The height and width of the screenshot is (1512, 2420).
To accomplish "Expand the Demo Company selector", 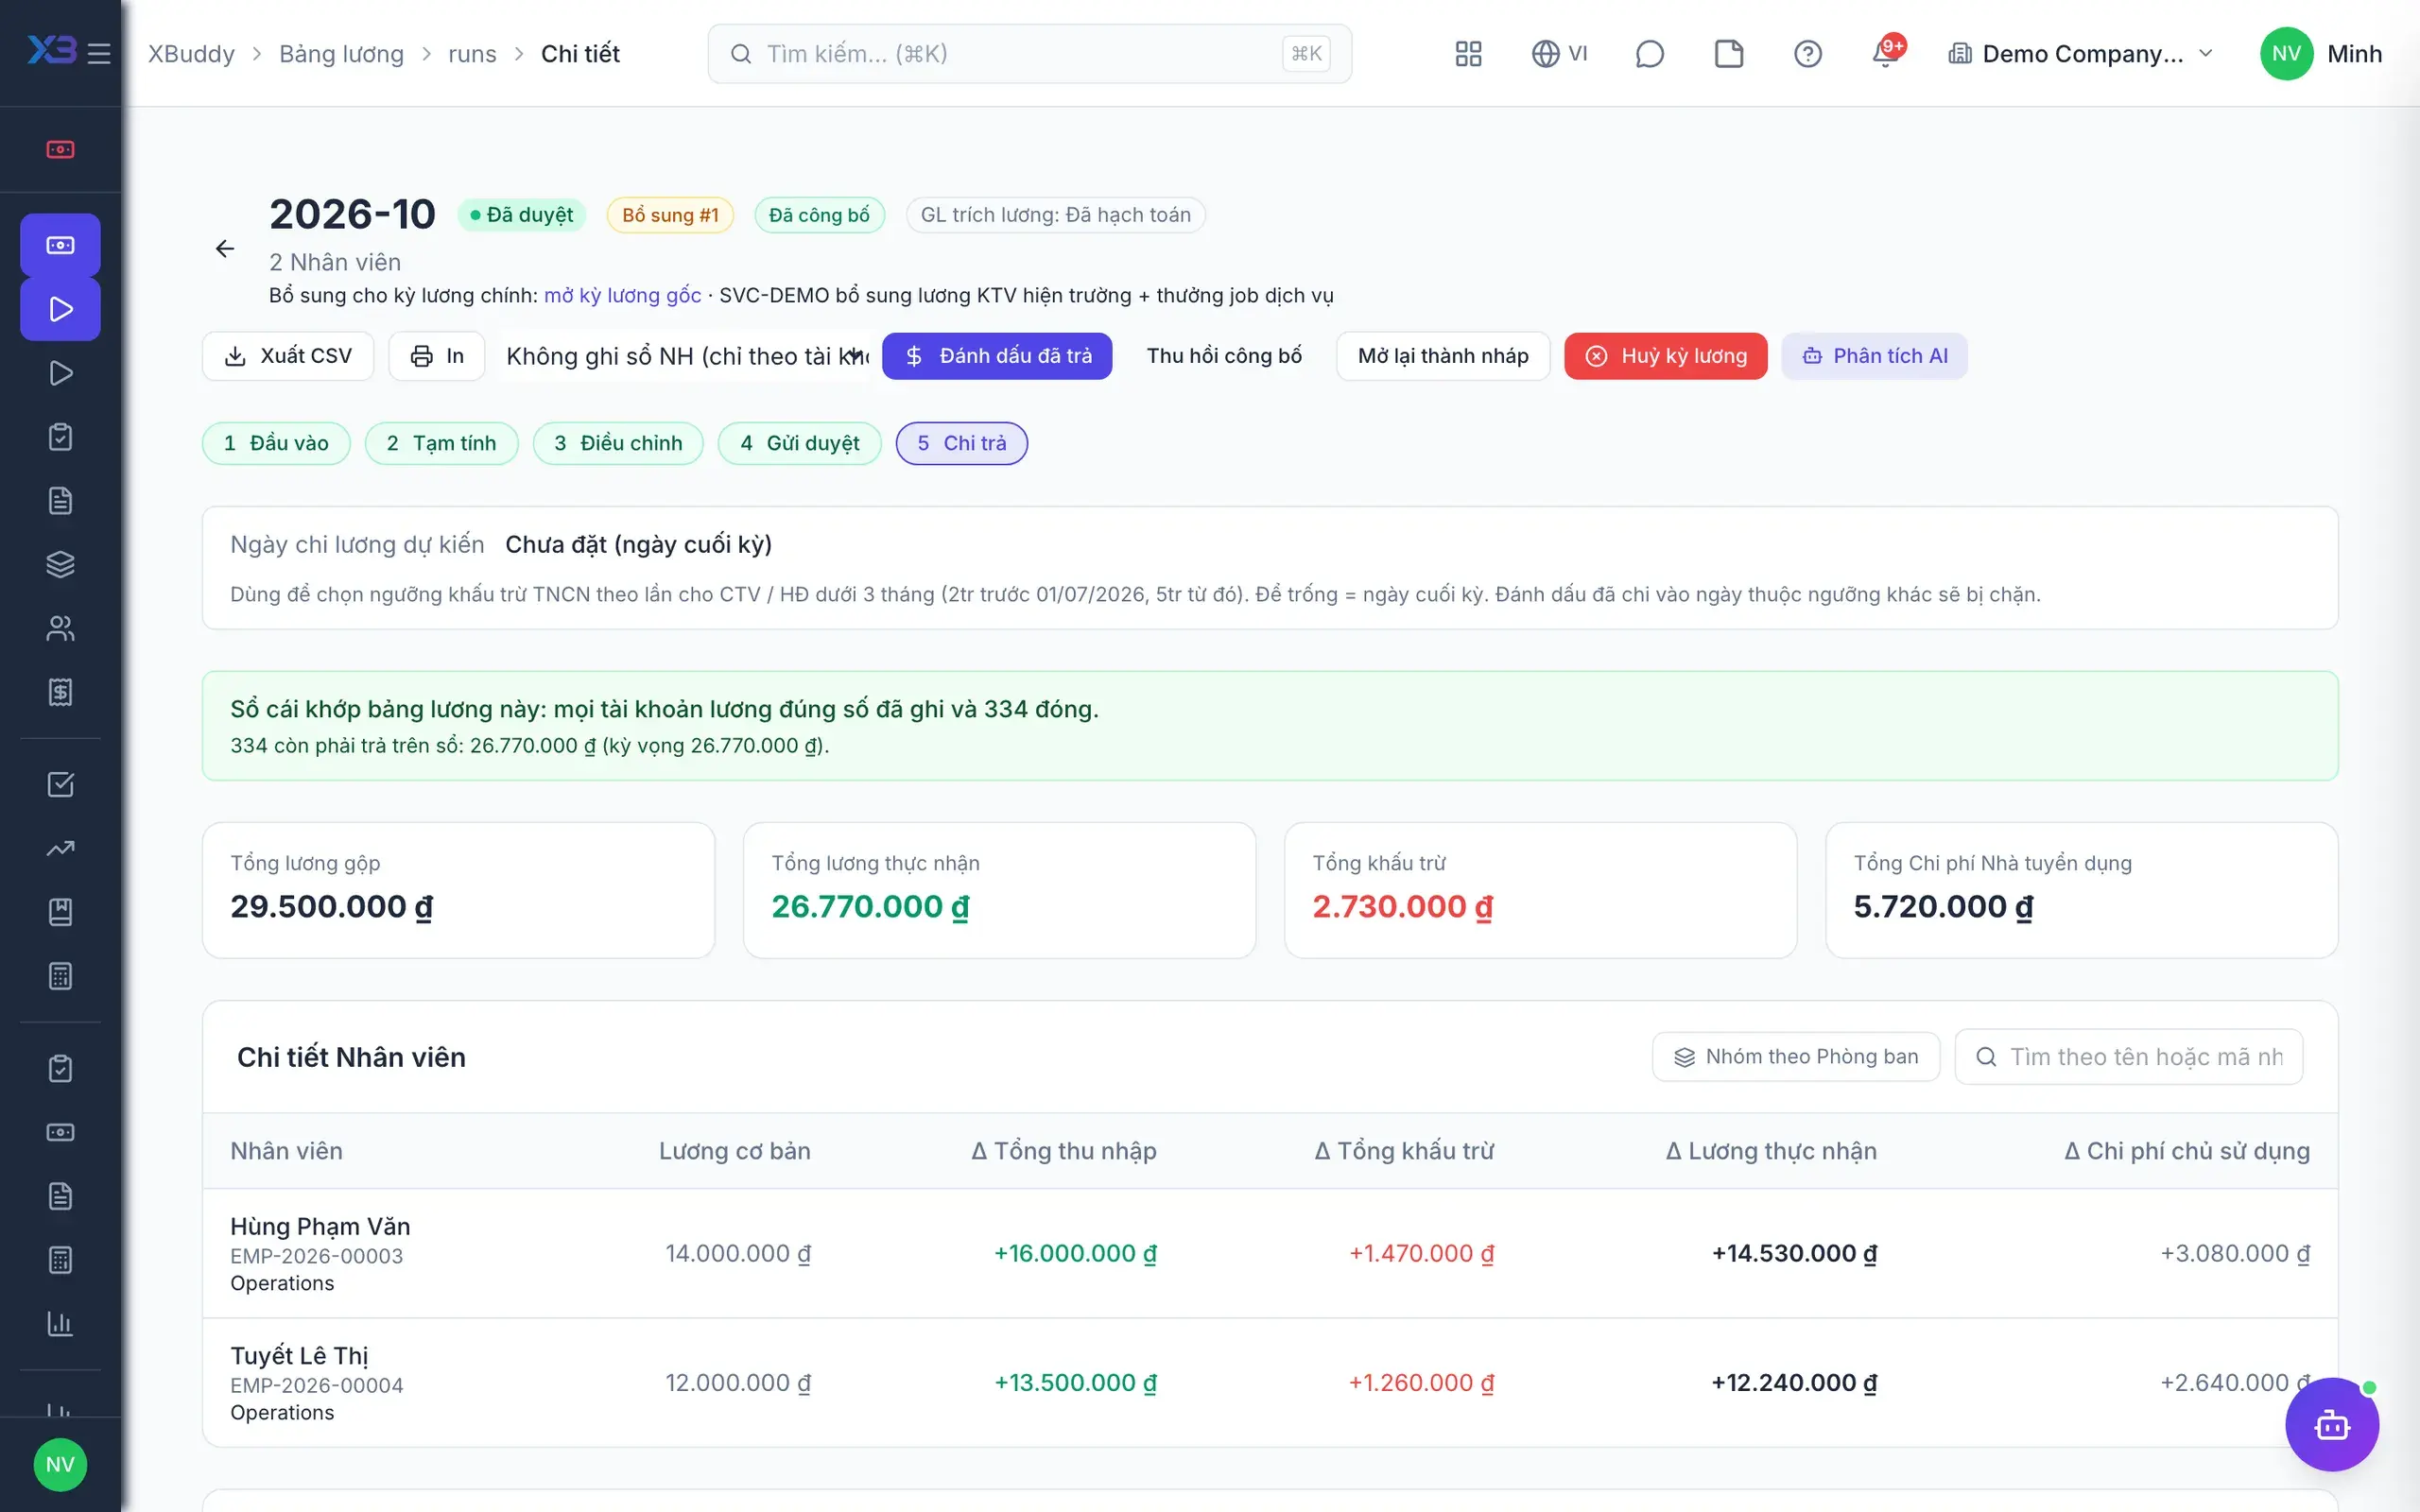I will click(x=2081, y=53).
